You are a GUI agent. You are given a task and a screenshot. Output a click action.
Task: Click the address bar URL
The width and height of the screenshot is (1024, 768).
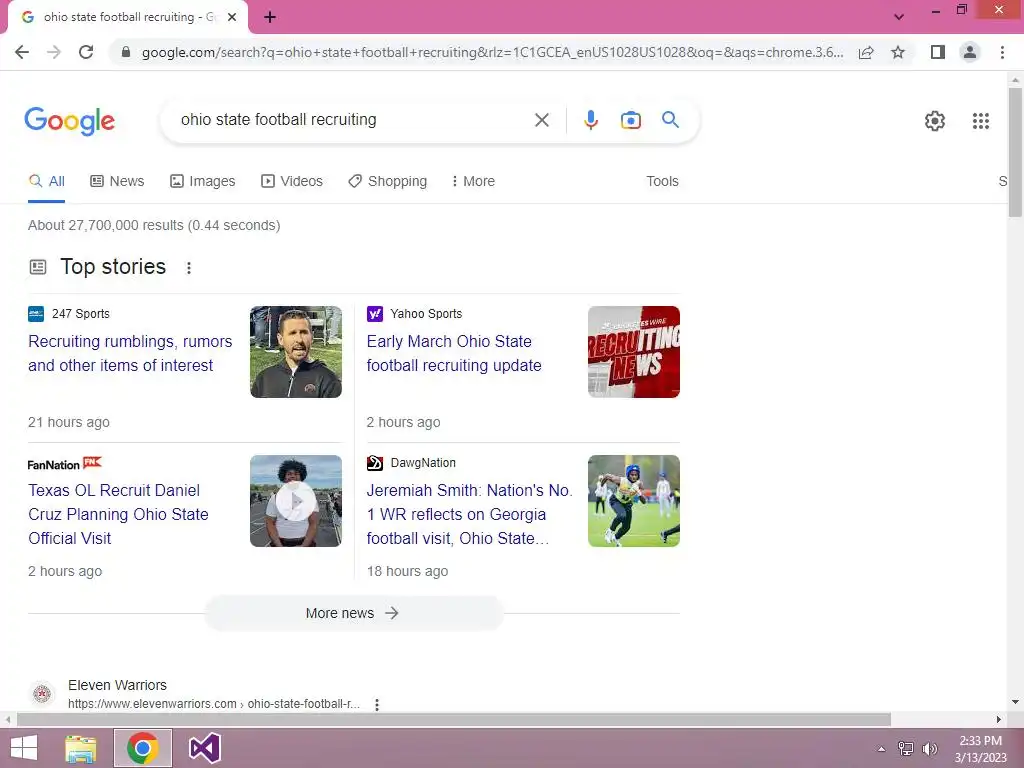pos(492,52)
